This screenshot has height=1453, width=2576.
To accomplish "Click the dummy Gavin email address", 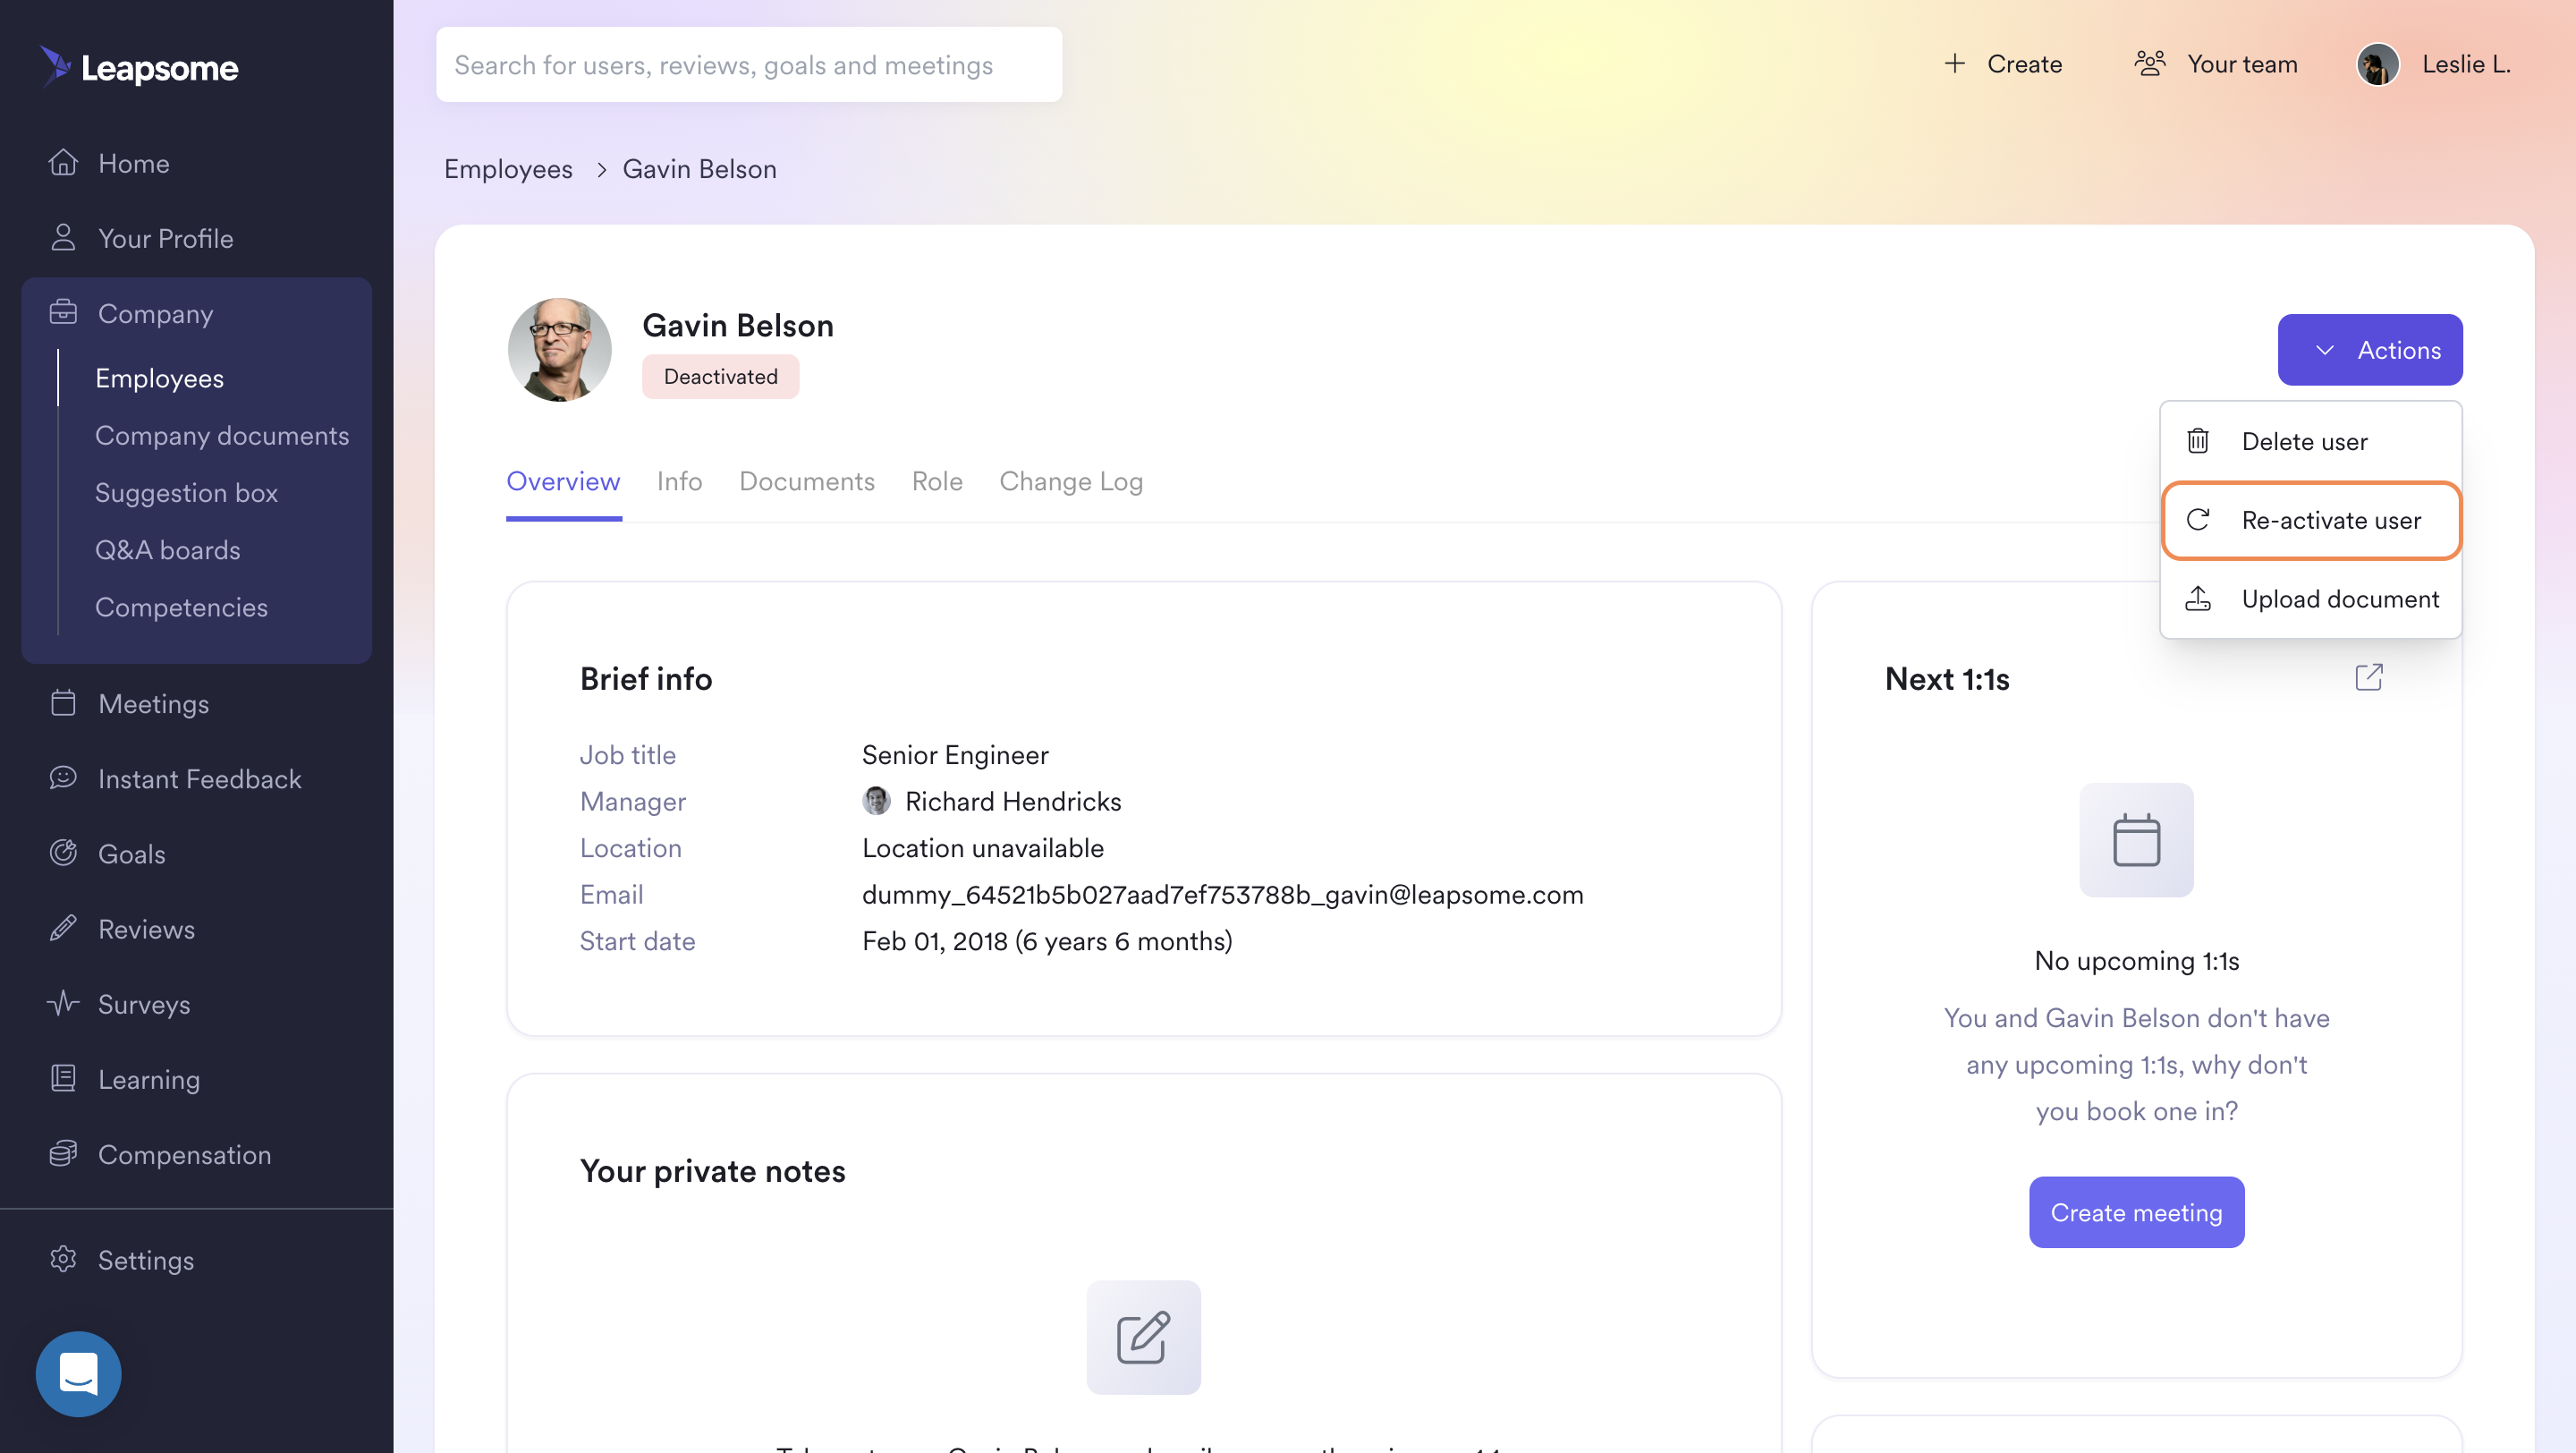I will (1222, 894).
